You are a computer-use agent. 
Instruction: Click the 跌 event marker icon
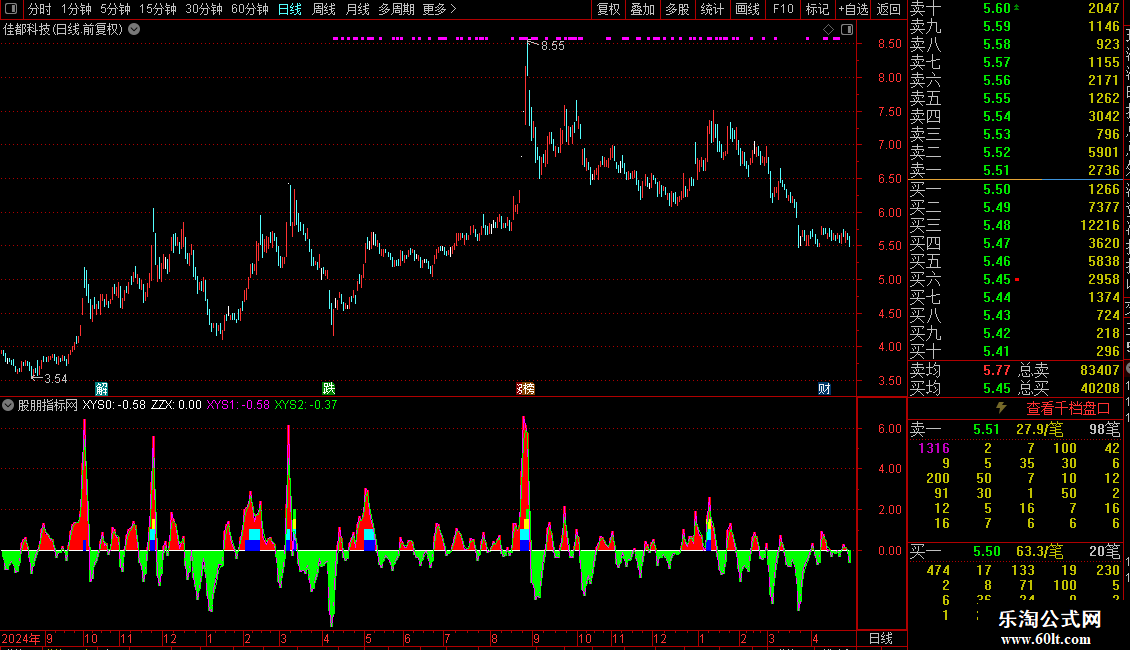point(329,388)
